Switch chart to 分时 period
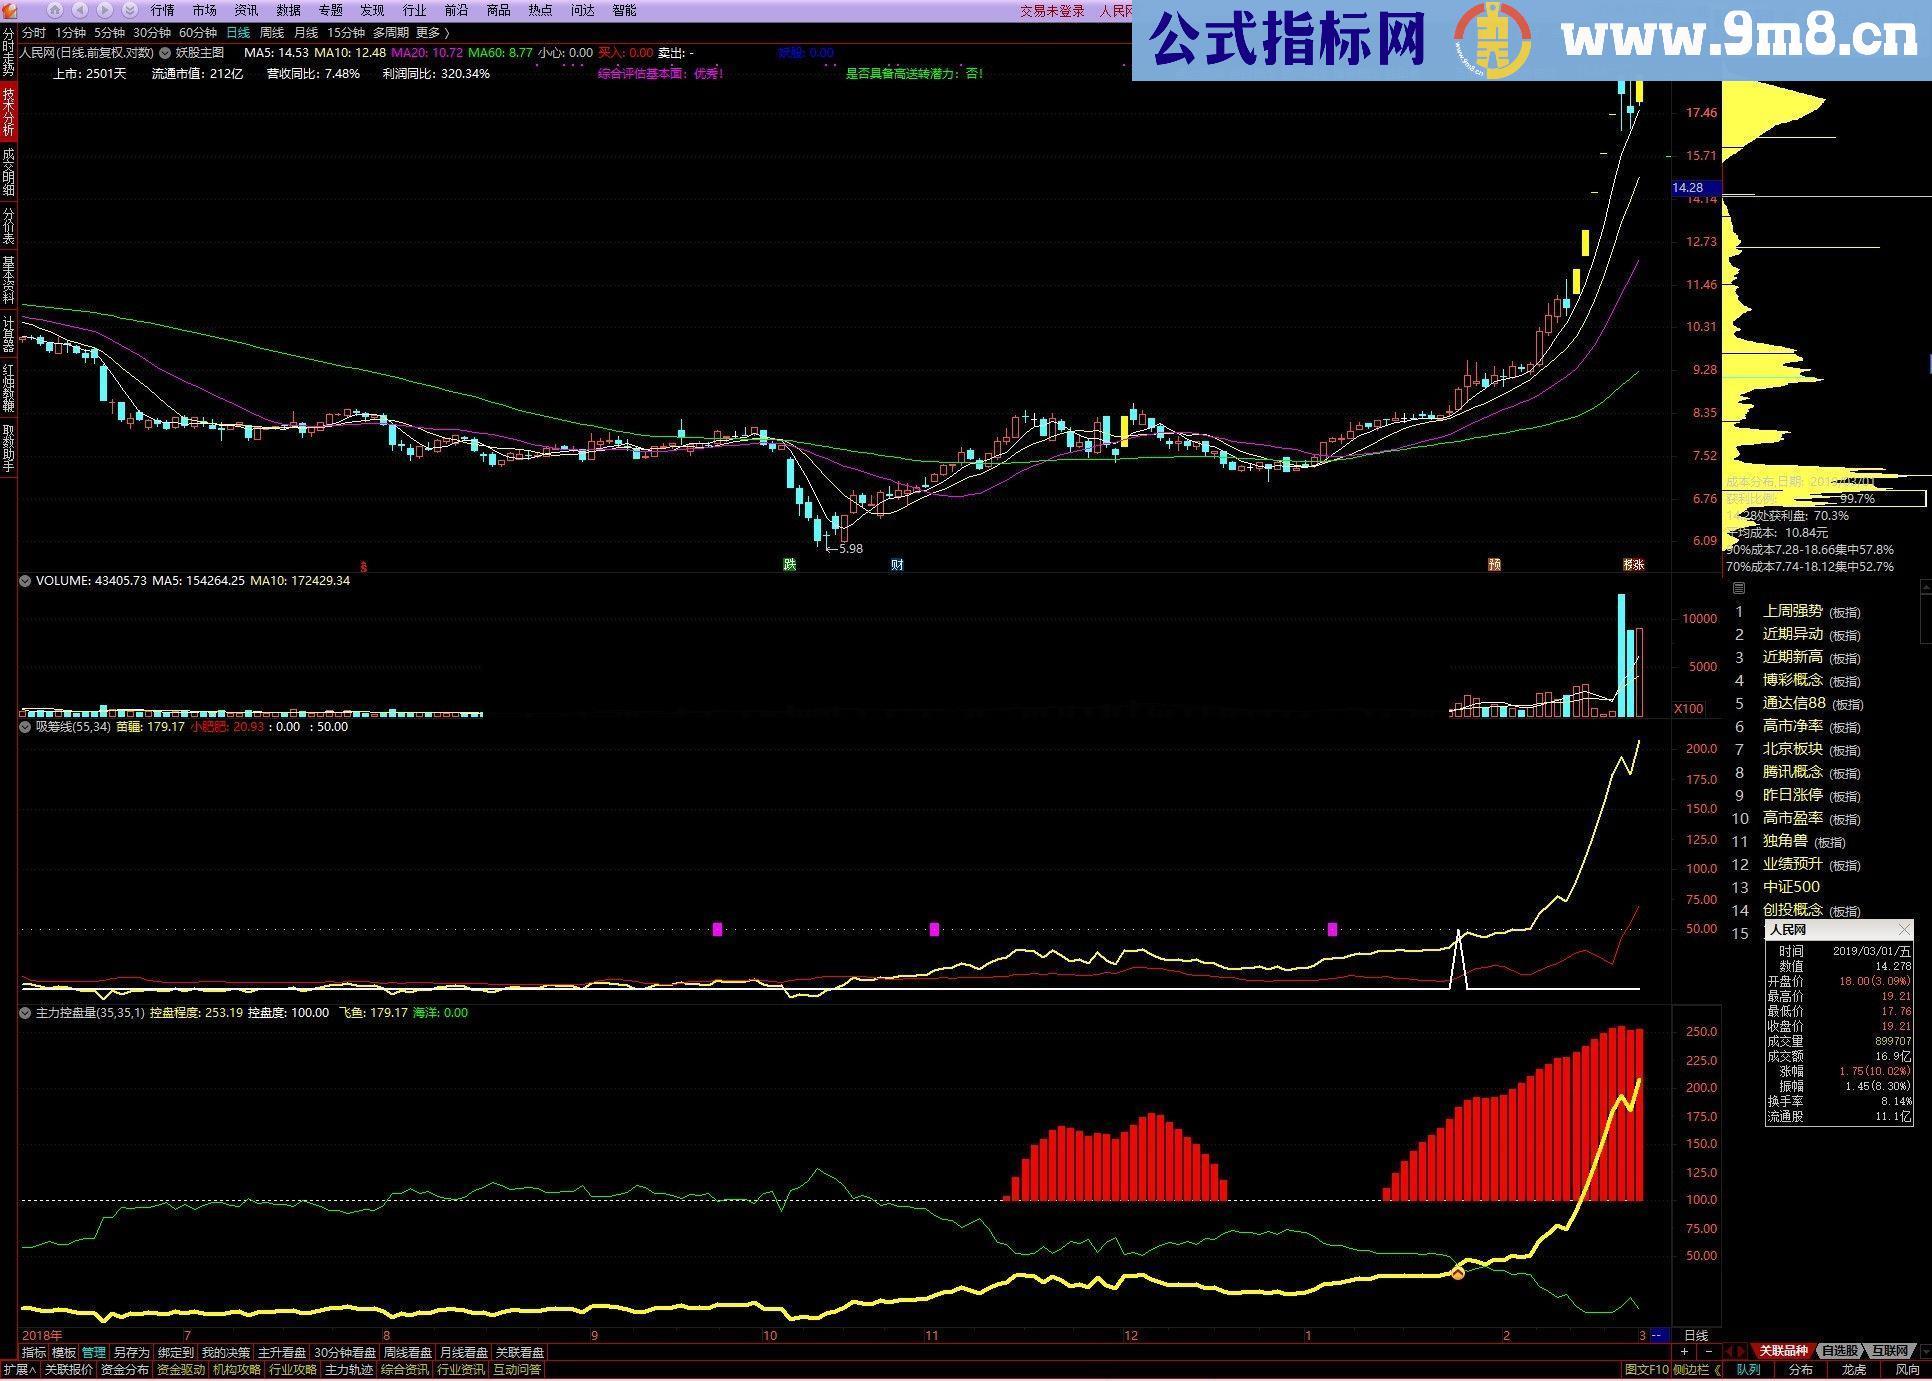 33,33
